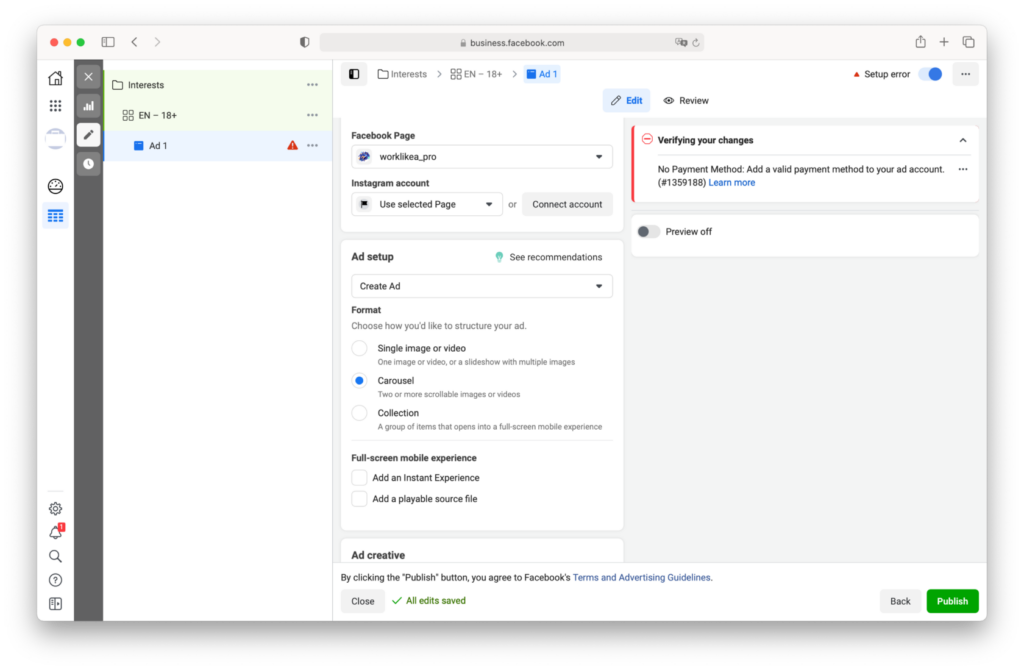The height and width of the screenshot is (670, 1024).
Task: Switch to the Review tab
Action: click(686, 101)
